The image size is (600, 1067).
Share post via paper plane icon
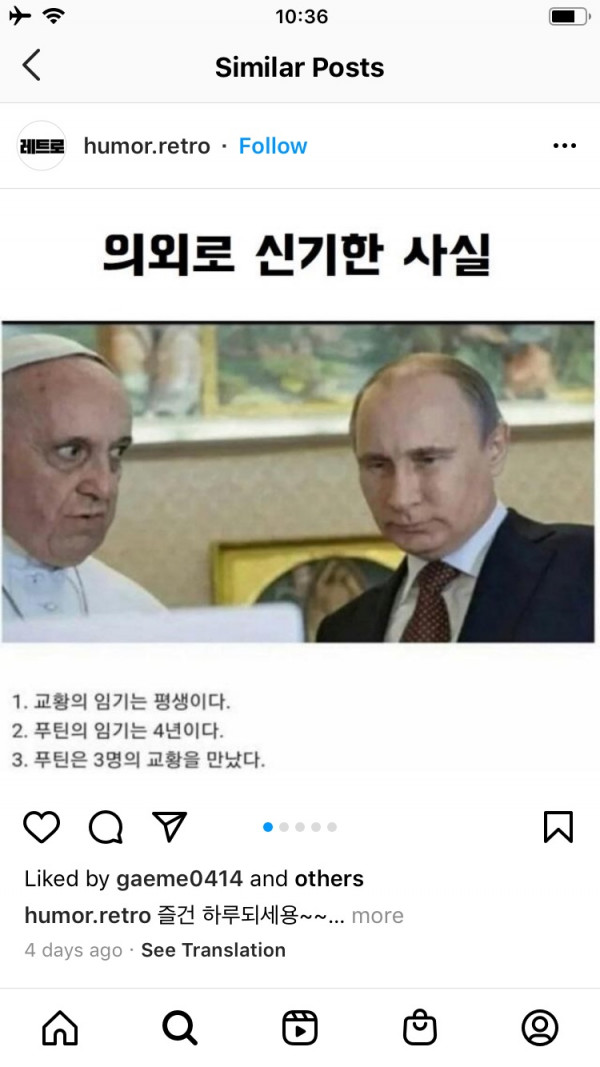pos(169,827)
